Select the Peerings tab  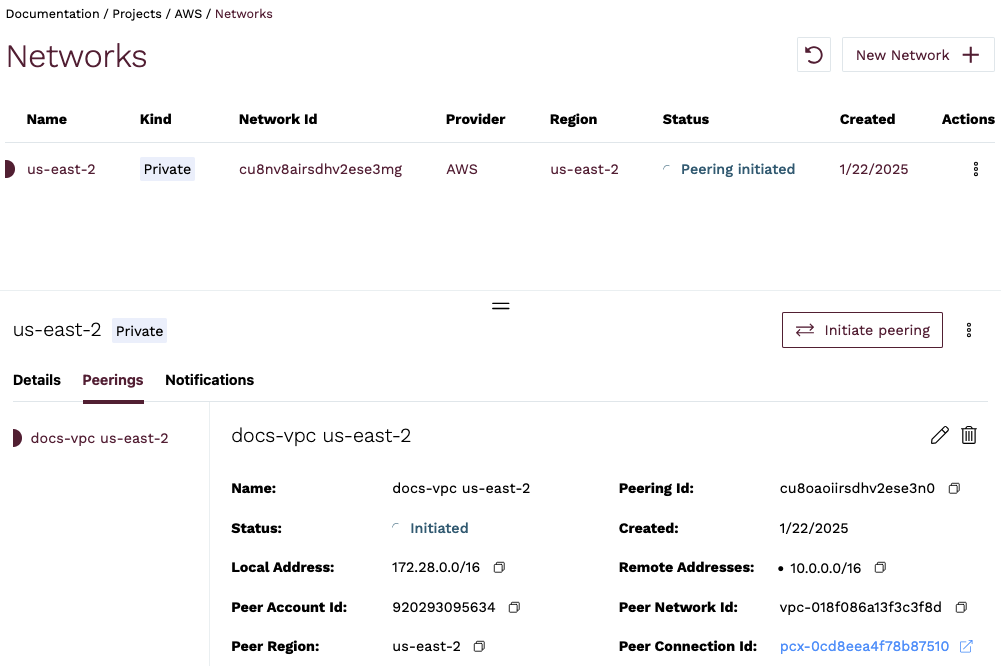pyautogui.click(x=113, y=380)
